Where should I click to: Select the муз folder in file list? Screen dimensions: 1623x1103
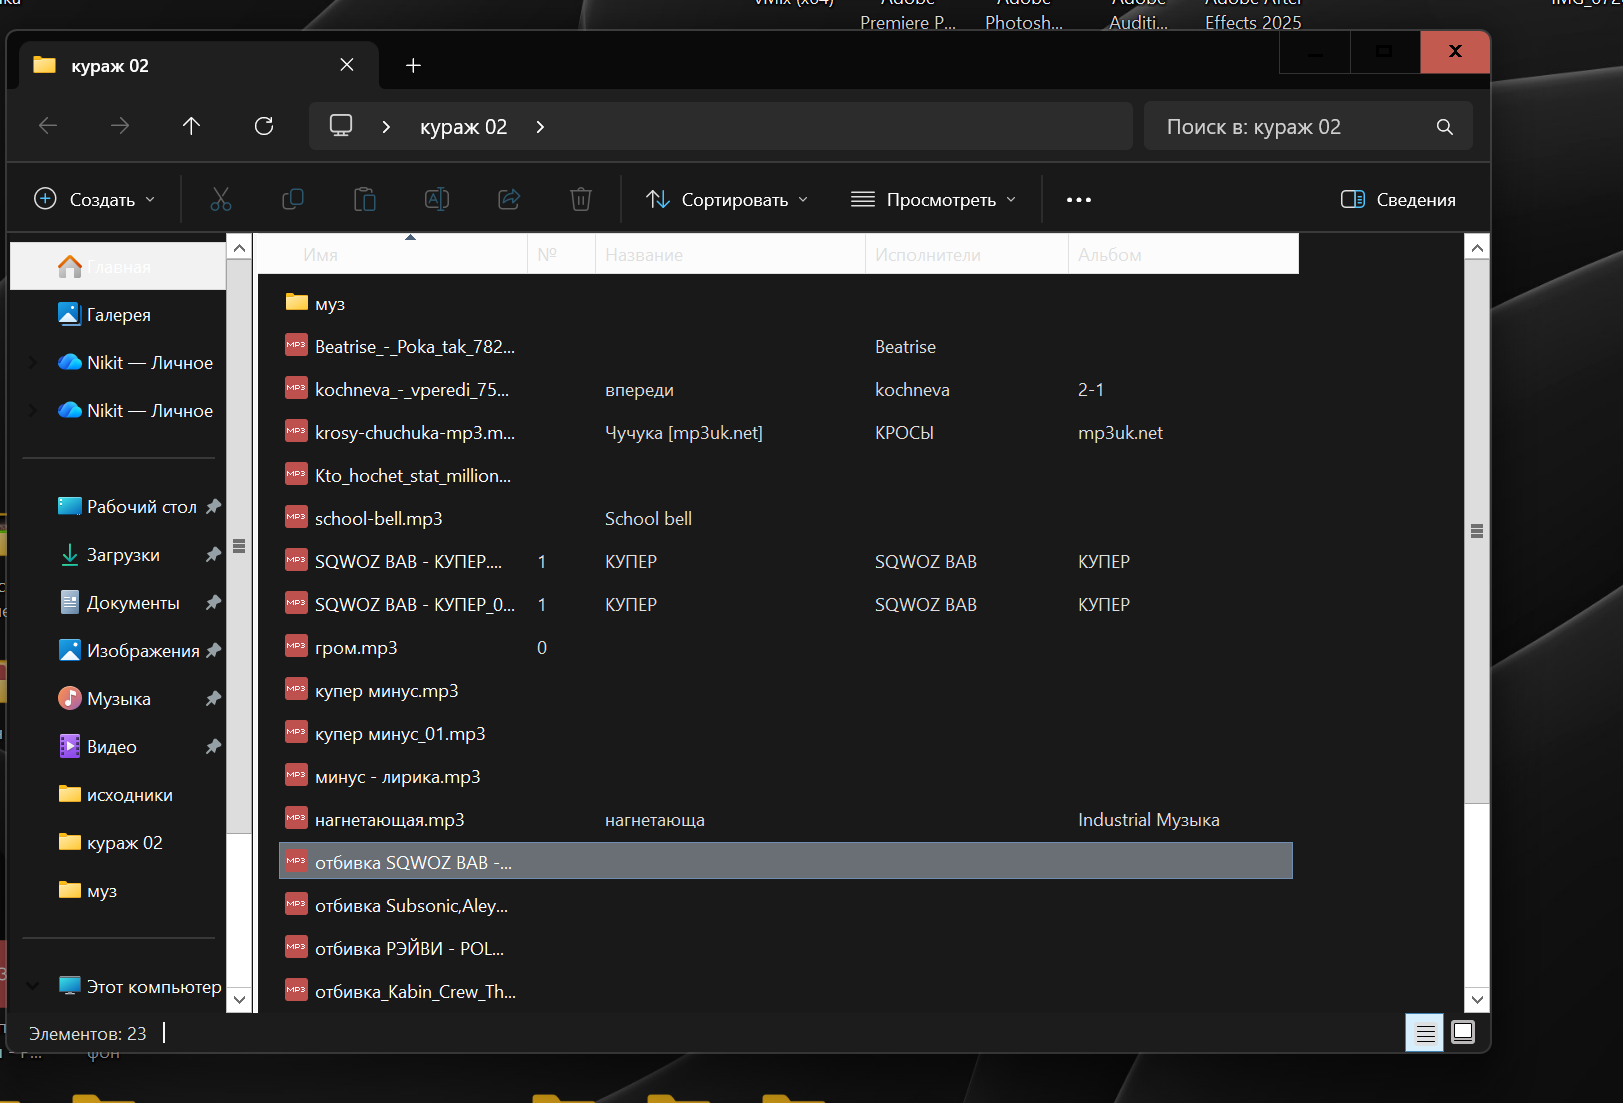[786, 303]
